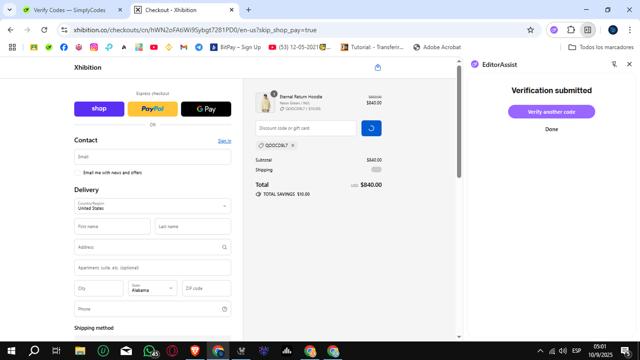Open the tab search dropdown arrow
The height and width of the screenshot is (360, 640).
(x=9, y=10)
